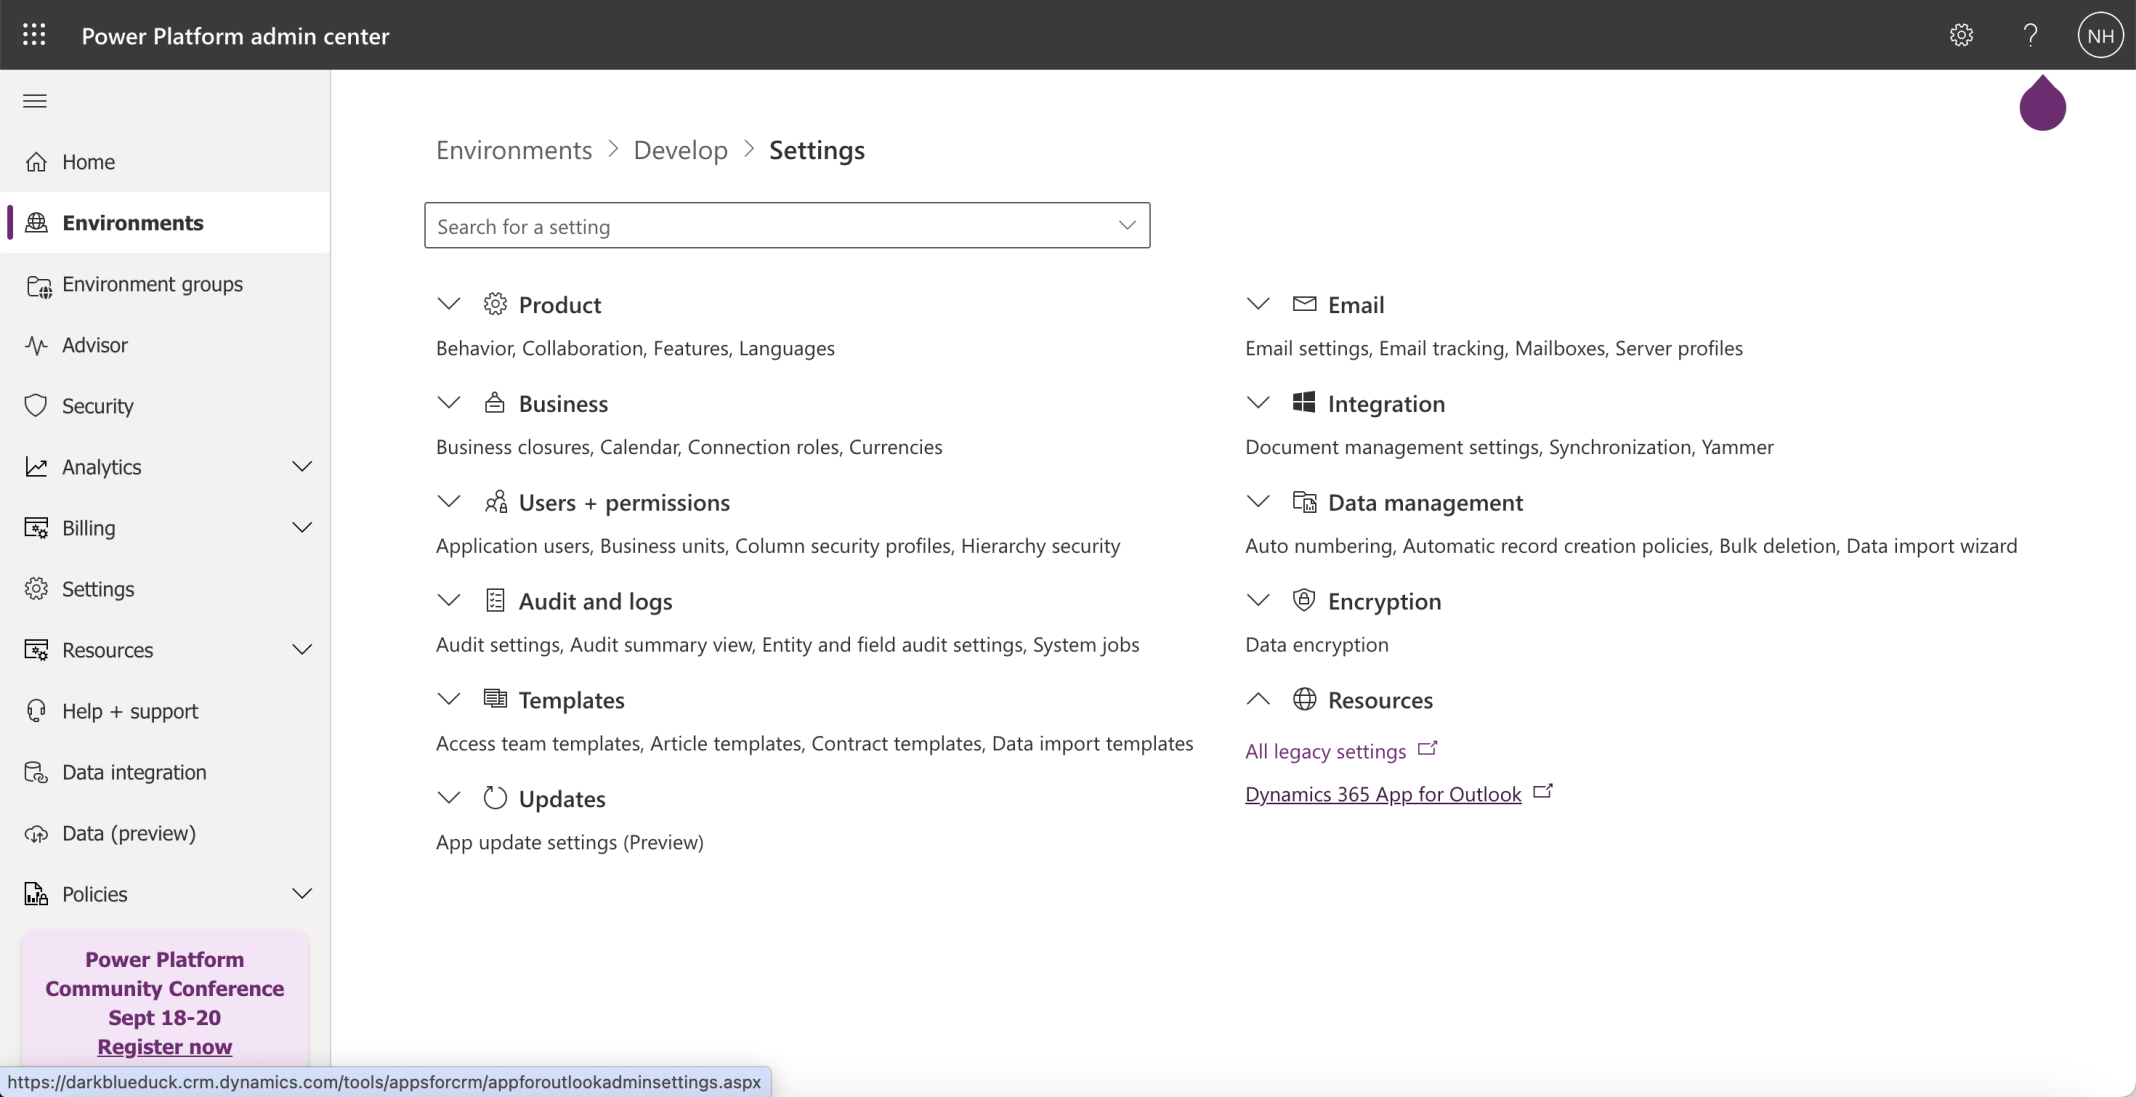Image resolution: width=2136 pixels, height=1097 pixels.
Task: Open the Search for a setting dropdown
Action: click(x=1125, y=225)
